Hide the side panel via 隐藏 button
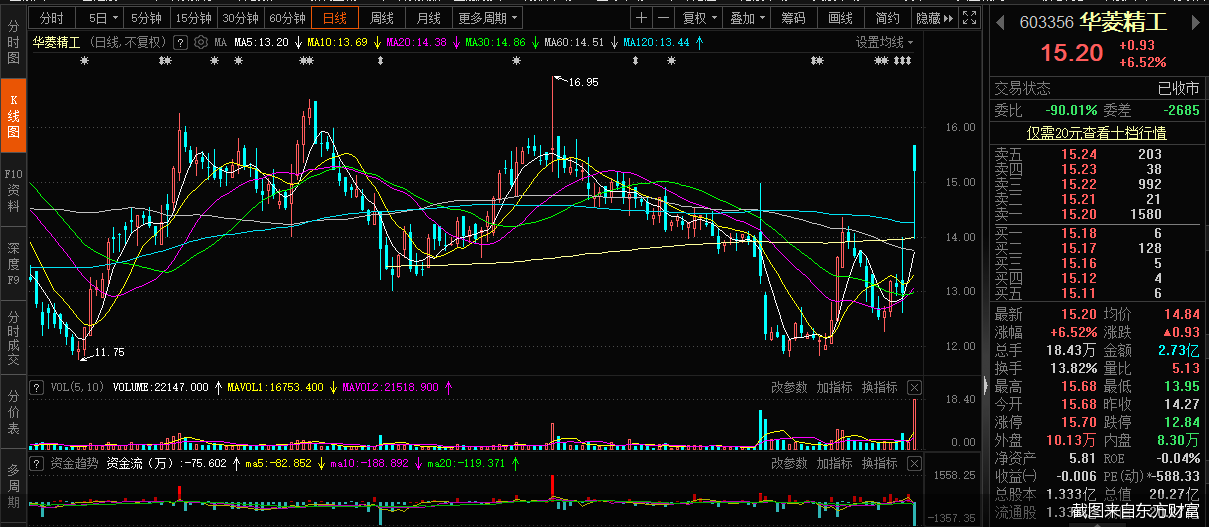1209x527 pixels. [x=933, y=18]
